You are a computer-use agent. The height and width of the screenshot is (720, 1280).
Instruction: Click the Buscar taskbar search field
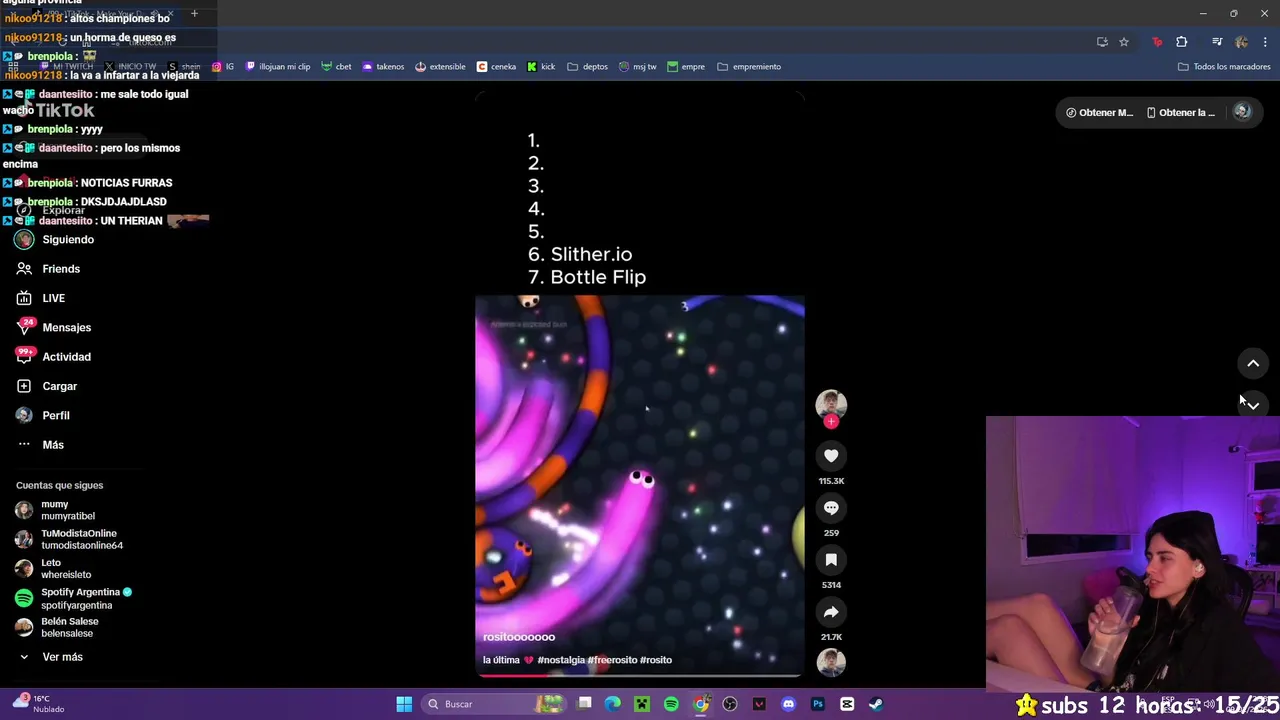pyautogui.click(x=493, y=704)
